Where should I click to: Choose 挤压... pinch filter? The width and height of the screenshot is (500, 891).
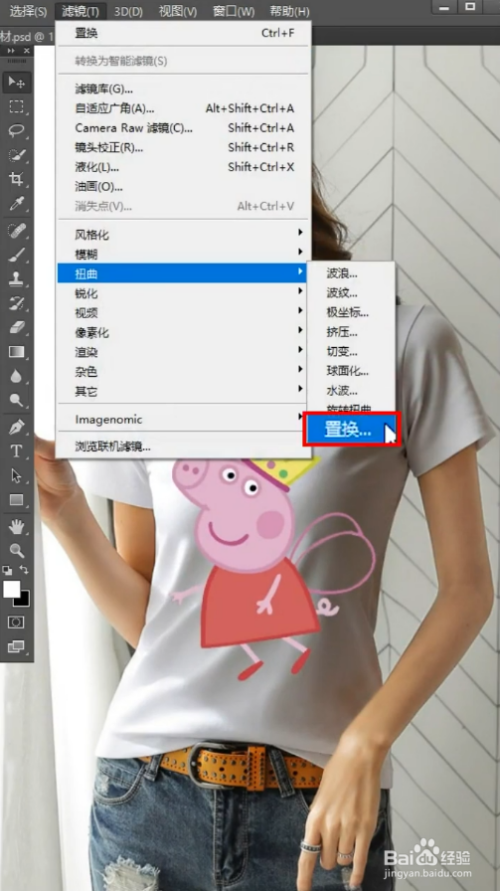(351, 332)
